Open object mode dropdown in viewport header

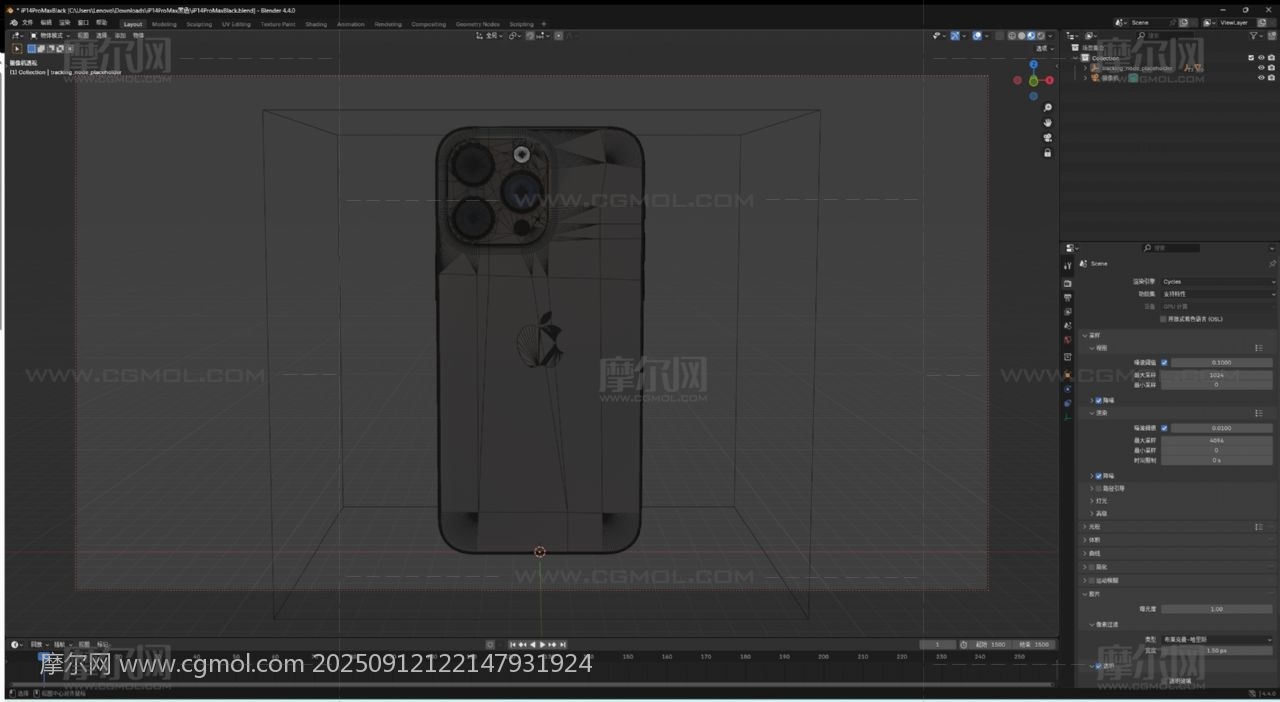[50, 35]
